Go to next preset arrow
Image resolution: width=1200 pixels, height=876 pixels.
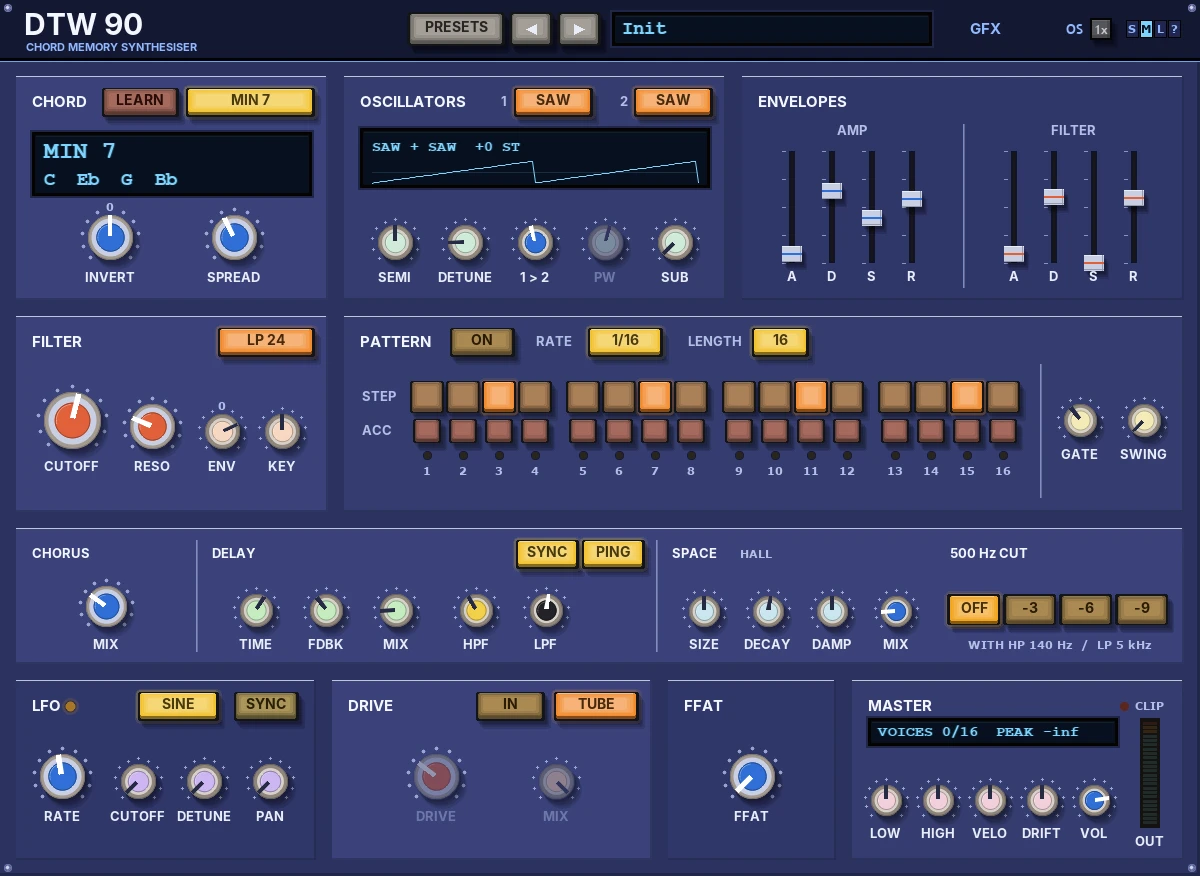(x=579, y=29)
